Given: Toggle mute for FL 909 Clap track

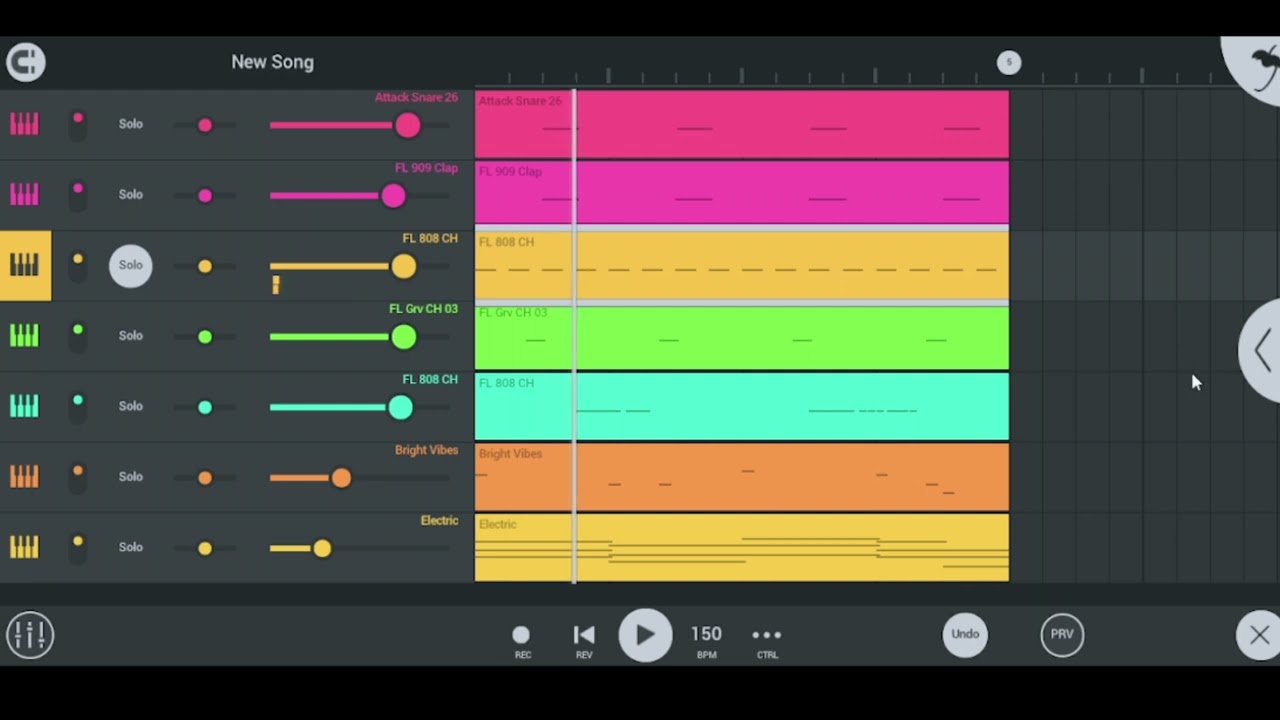Looking at the screenshot, I should [x=77, y=194].
